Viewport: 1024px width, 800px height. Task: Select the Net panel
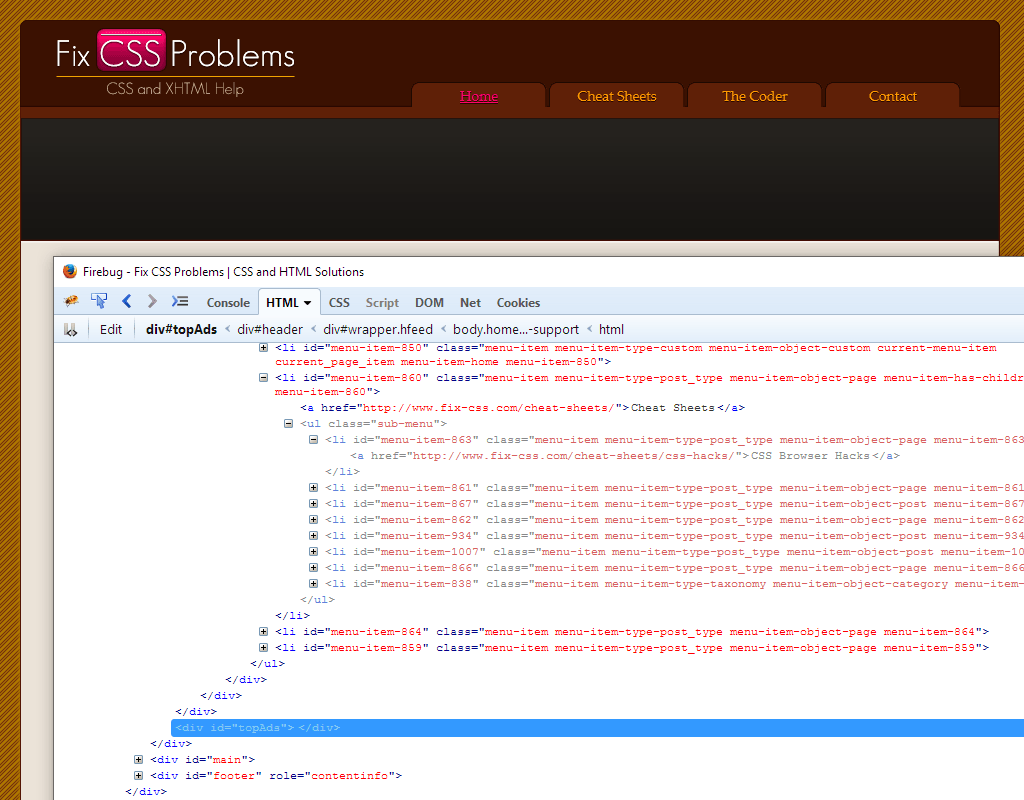(470, 302)
